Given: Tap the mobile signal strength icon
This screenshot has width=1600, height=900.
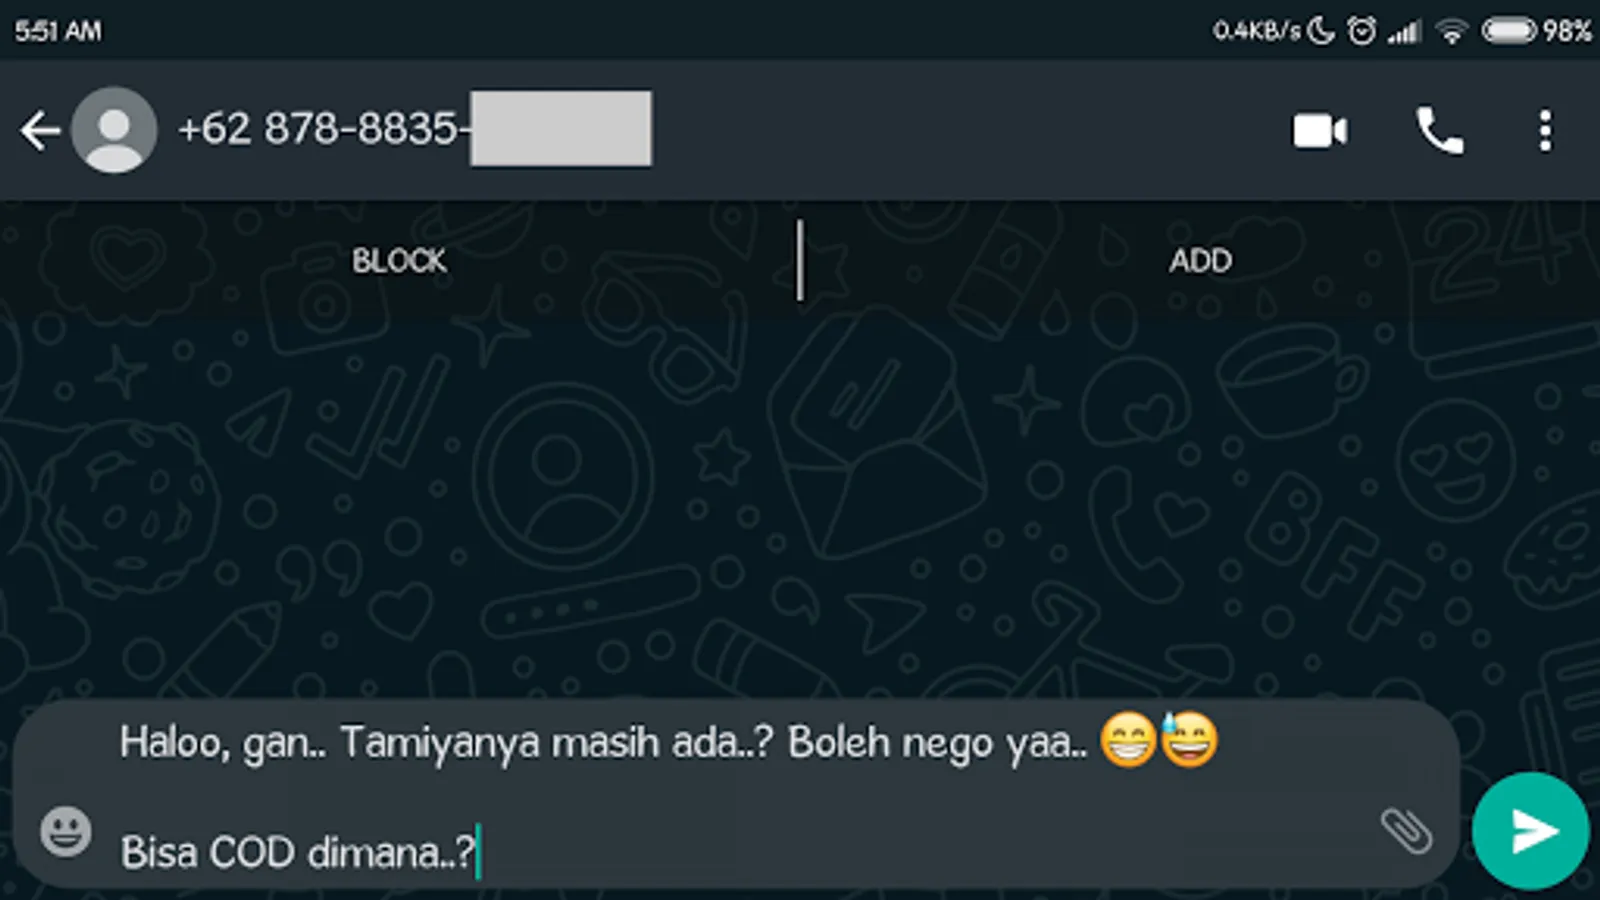Looking at the screenshot, I should 1404,32.
